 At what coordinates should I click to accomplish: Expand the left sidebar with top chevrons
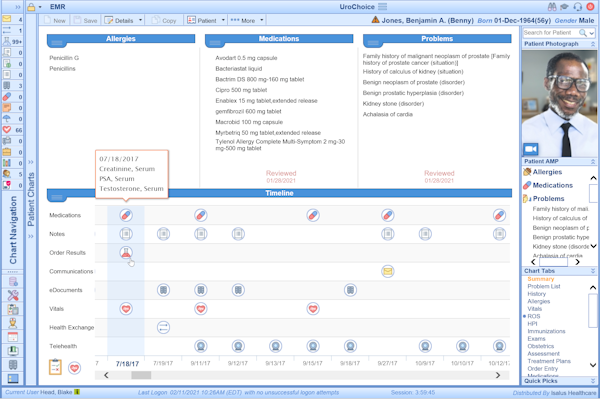(17, 7)
